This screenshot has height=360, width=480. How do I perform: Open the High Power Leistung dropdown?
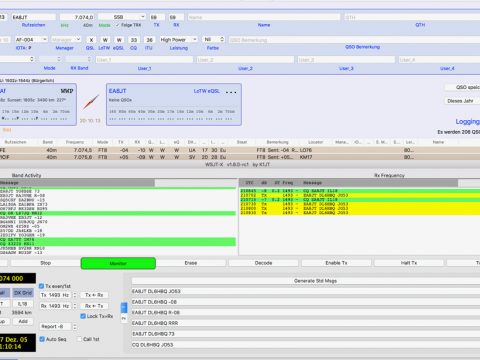tap(179, 39)
